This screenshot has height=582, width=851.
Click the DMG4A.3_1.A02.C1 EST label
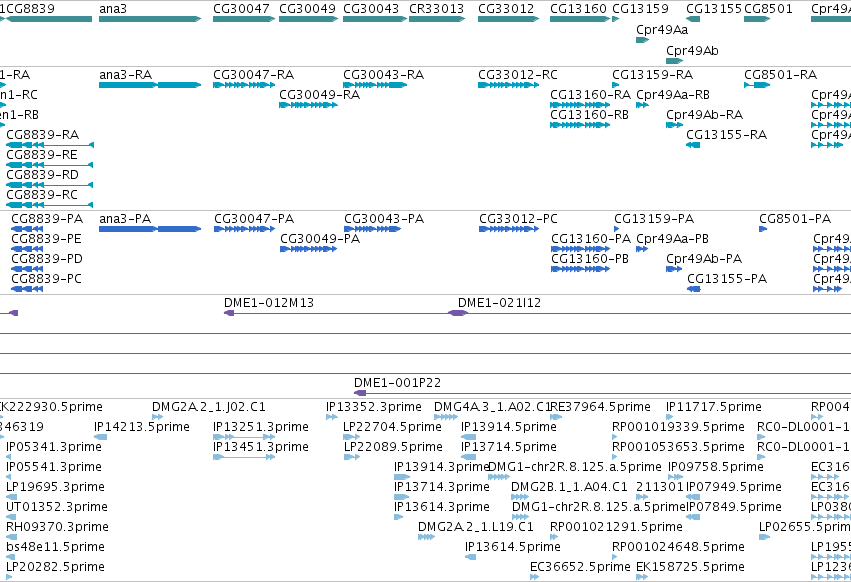(492, 407)
